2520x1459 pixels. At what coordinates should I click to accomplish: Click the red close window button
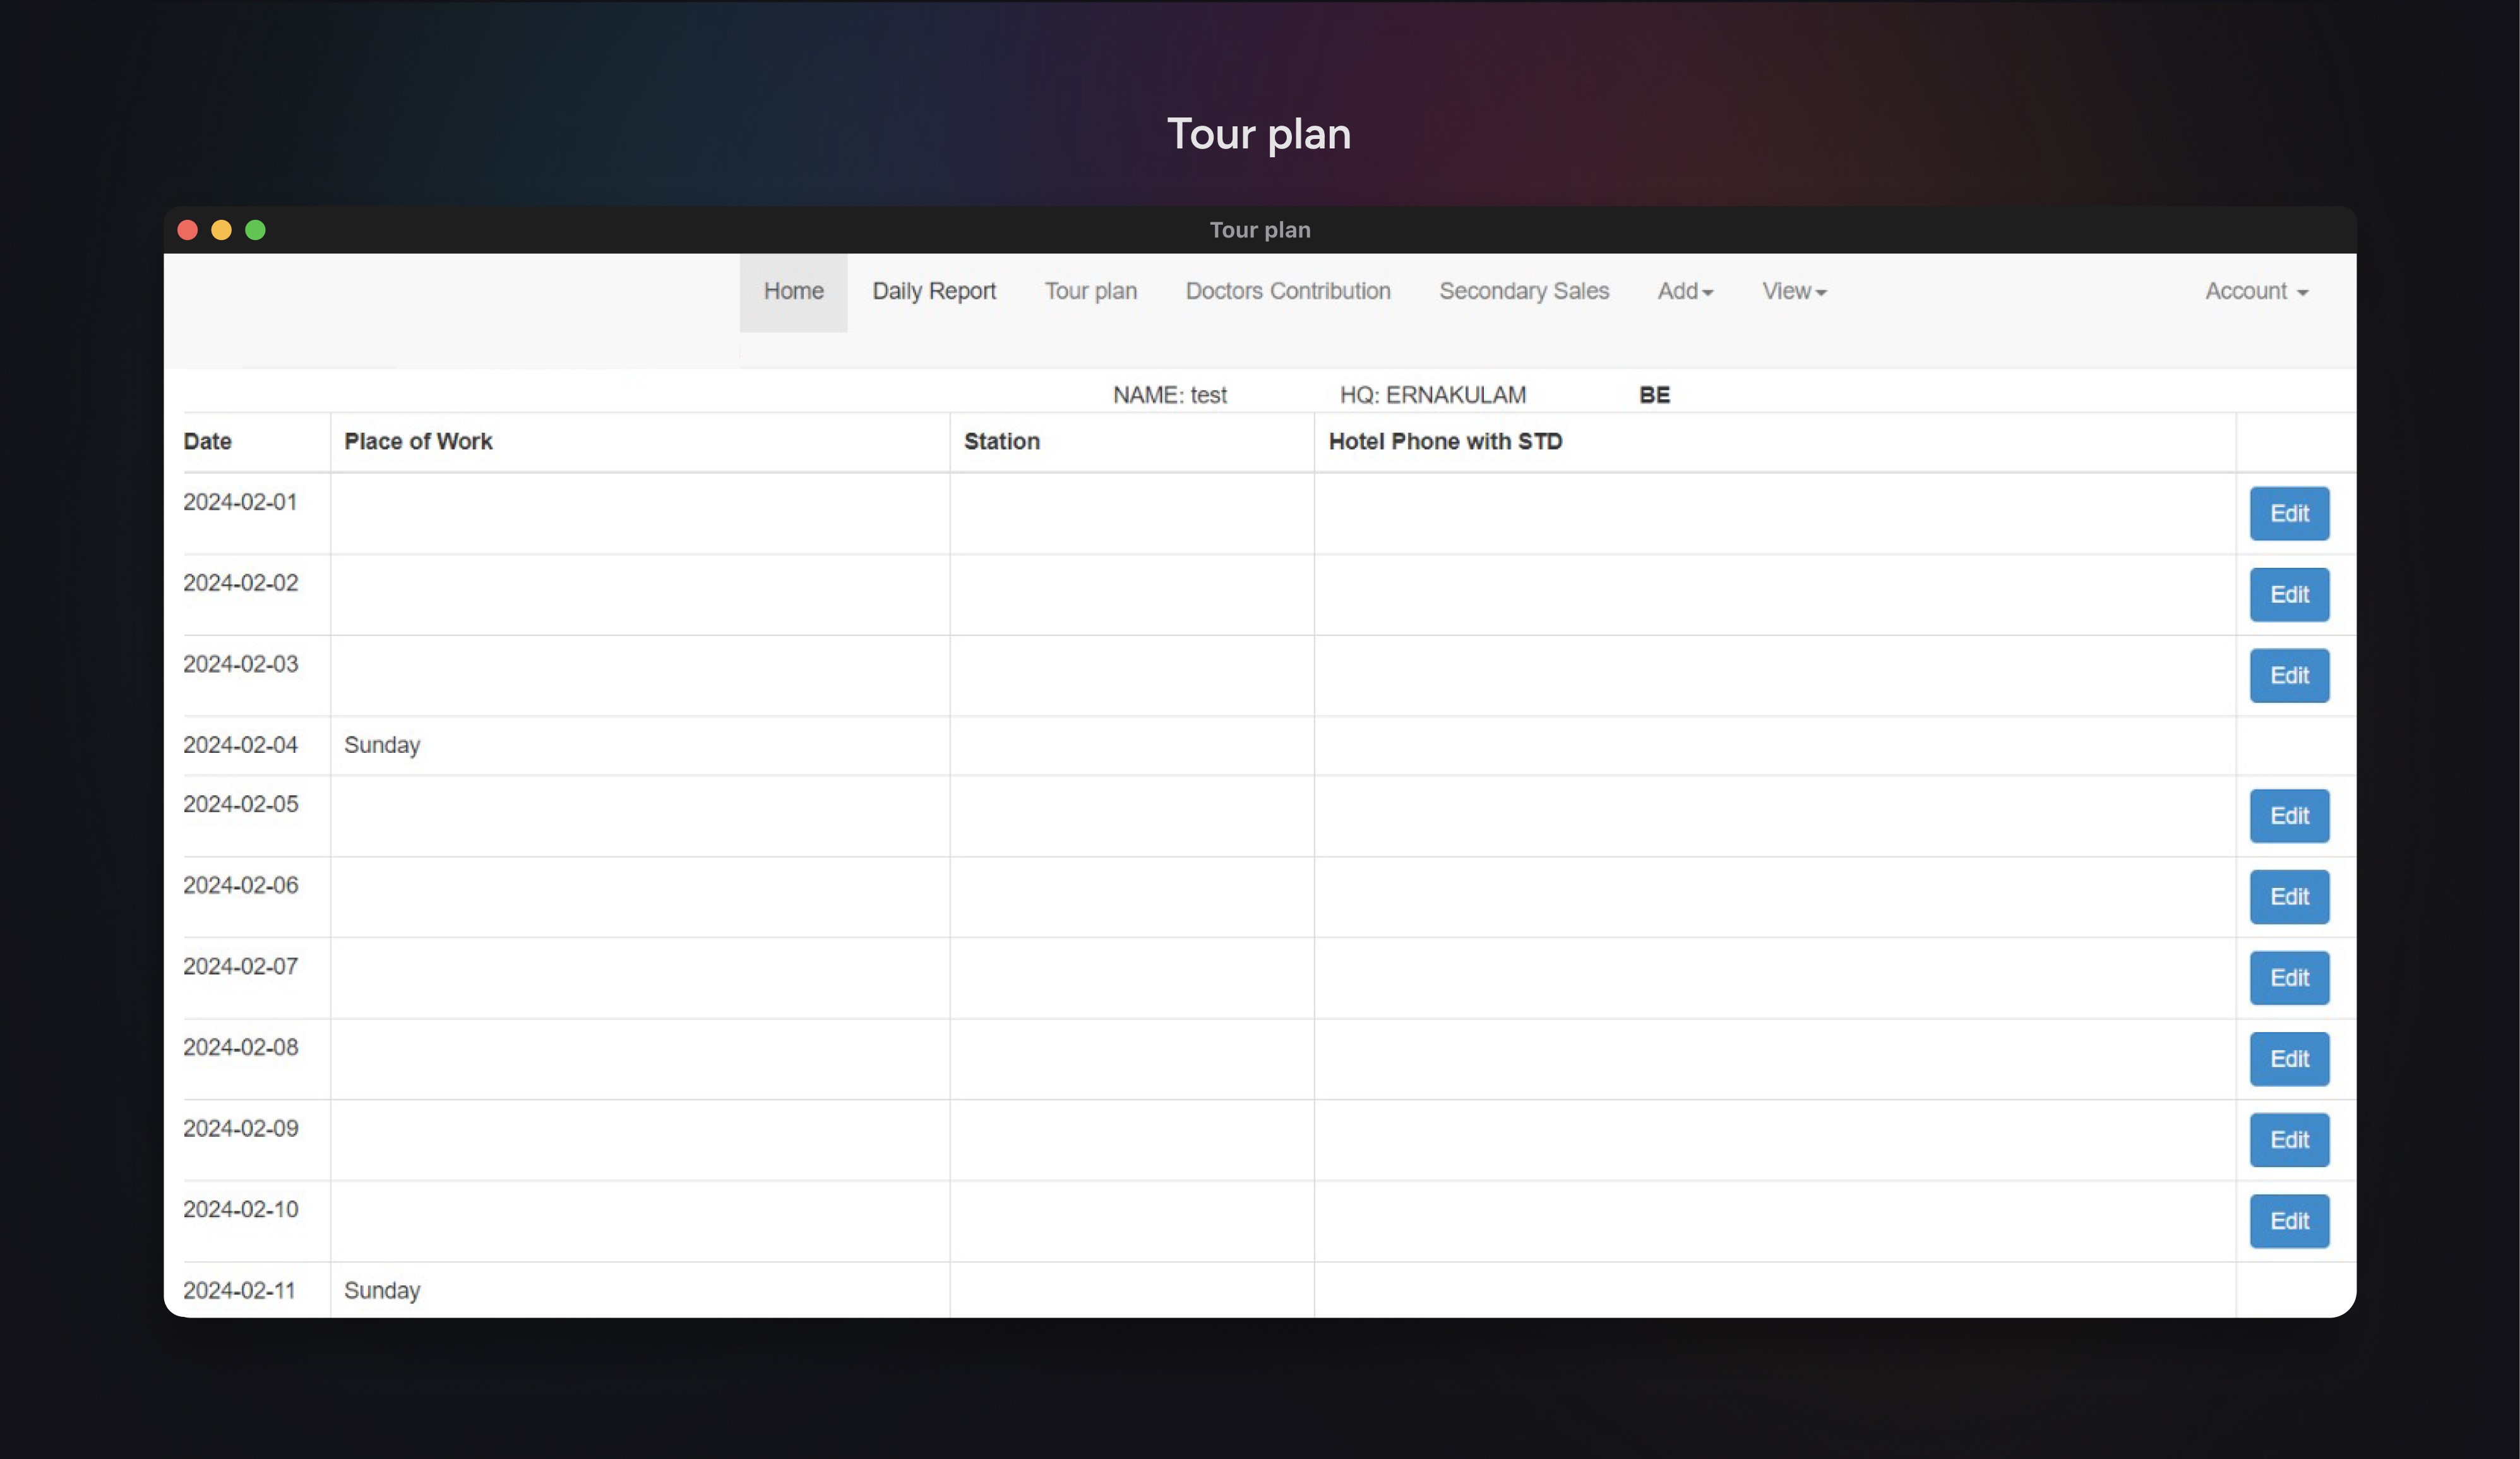click(x=187, y=230)
